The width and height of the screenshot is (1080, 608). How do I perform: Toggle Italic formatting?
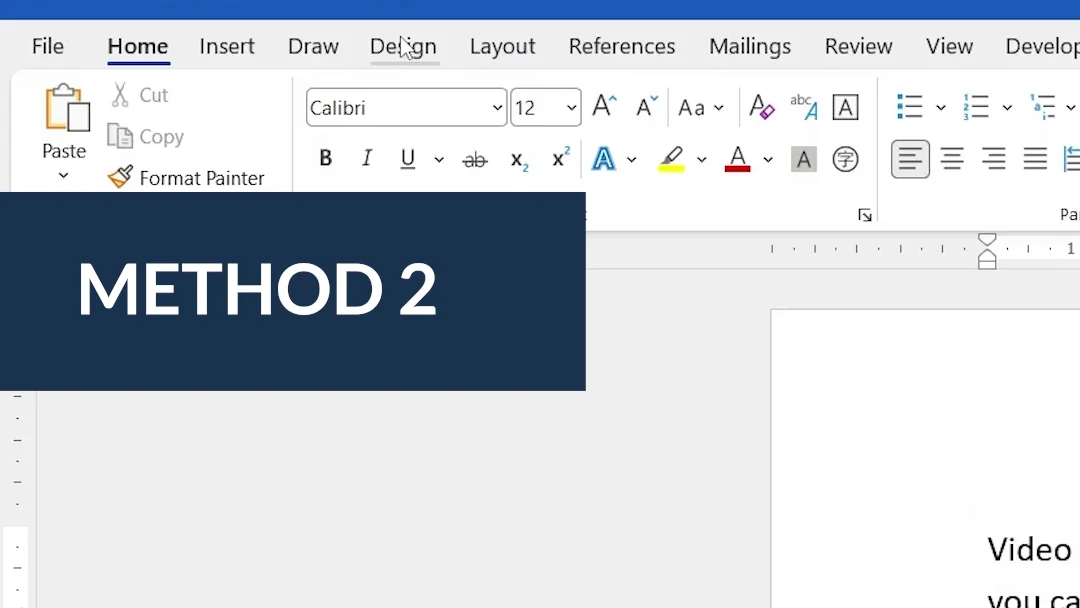367,159
